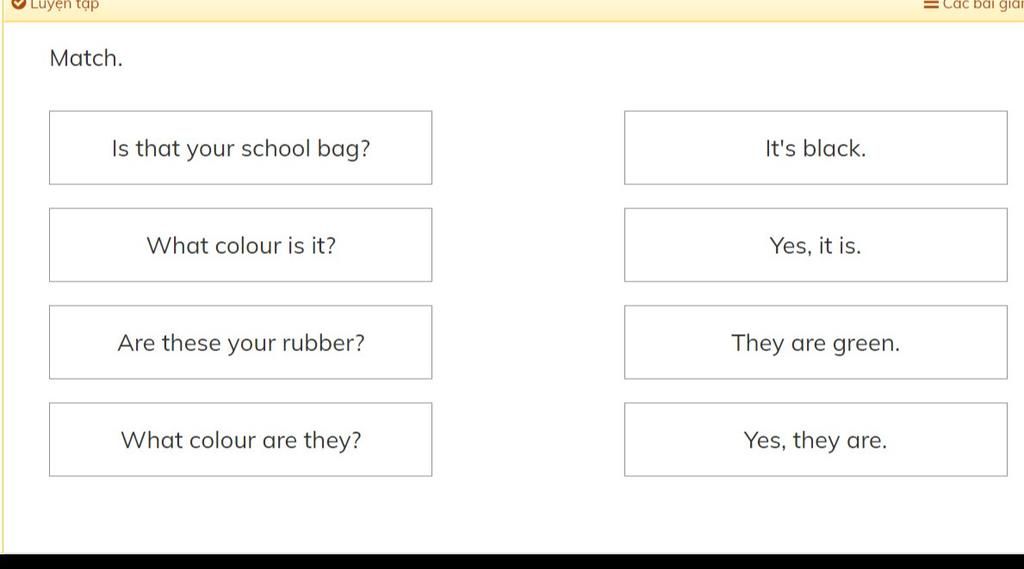Choose the 'Yes, it is.' answer card
This screenshot has height=569, width=1024.
tap(816, 245)
